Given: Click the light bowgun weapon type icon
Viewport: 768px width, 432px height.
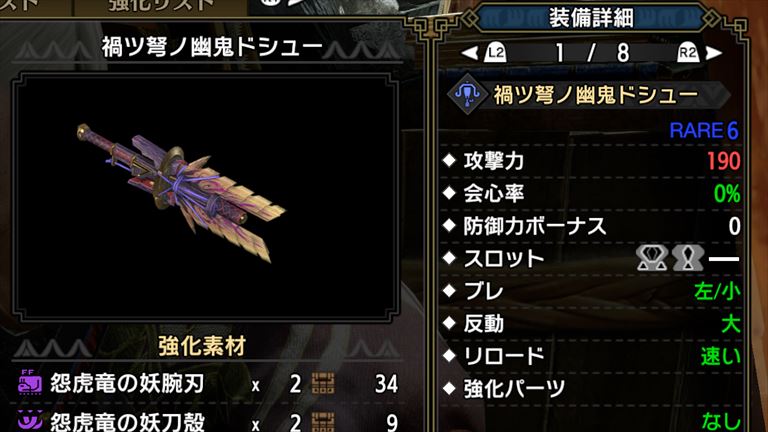Looking at the screenshot, I should click(467, 94).
